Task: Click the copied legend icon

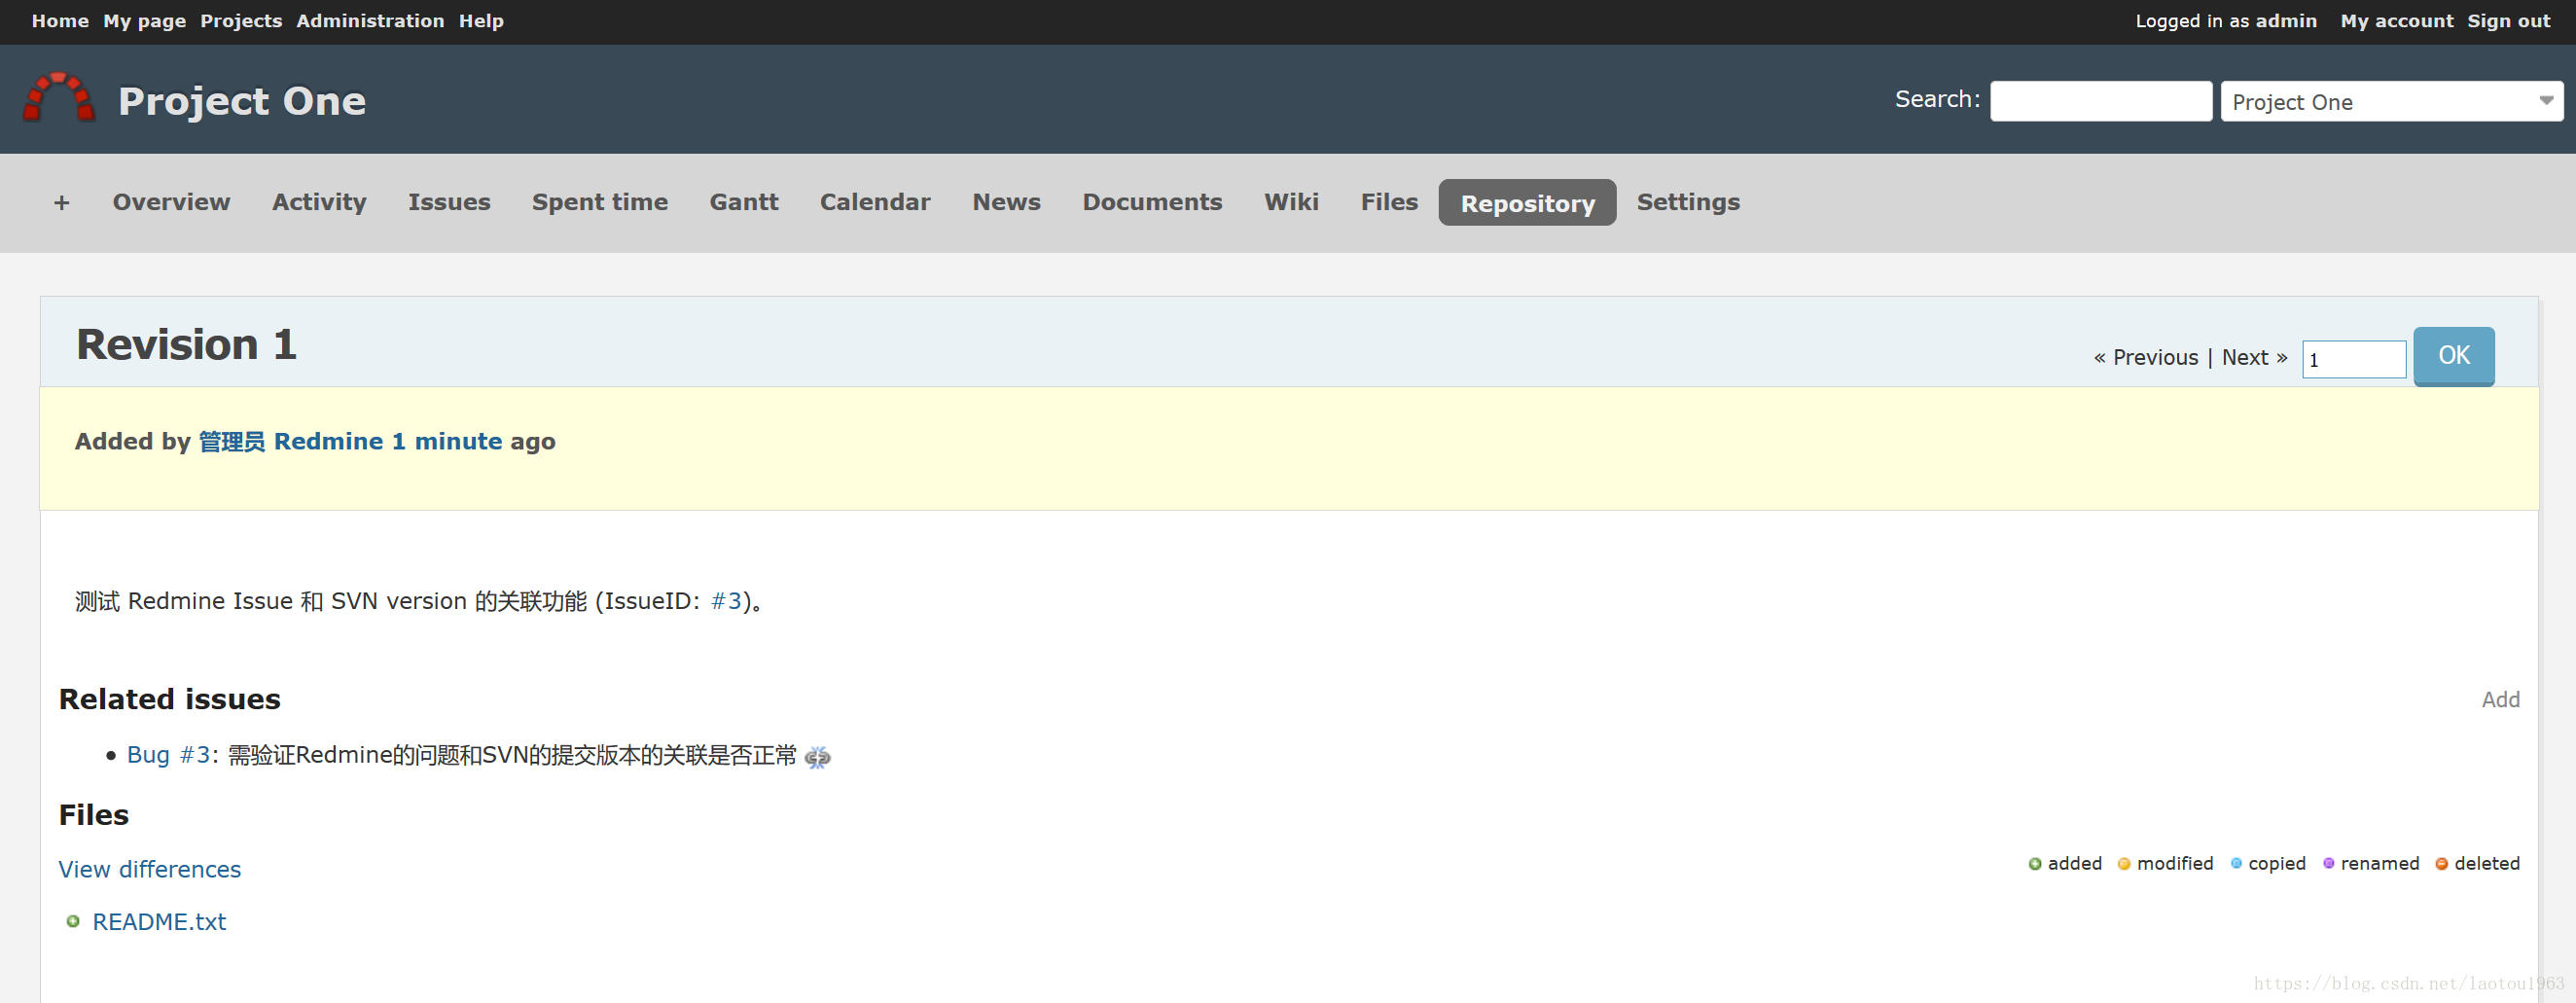Action: click(2236, 863)
